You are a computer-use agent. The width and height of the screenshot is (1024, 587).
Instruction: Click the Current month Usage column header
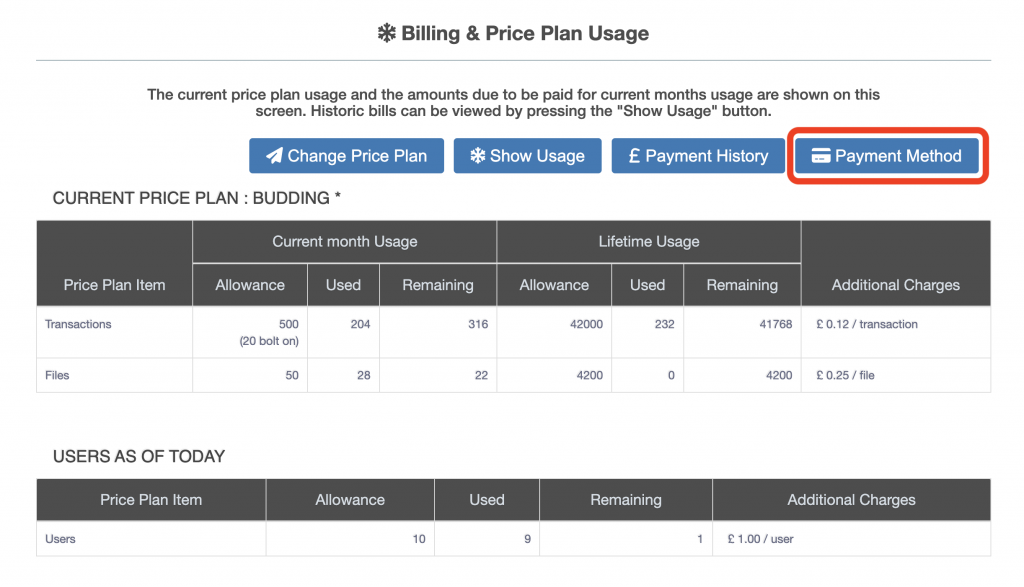(x=344, y=241)
